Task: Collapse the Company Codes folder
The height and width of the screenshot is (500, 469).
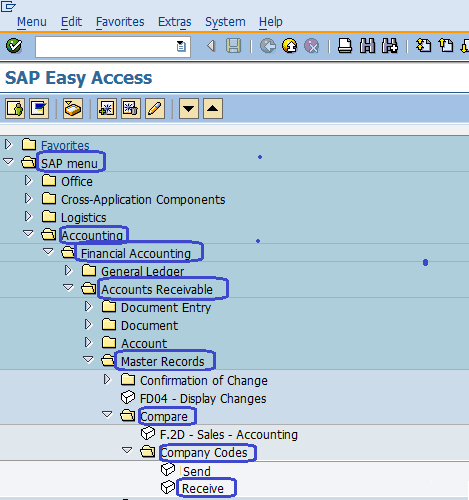Action: point(127,450)
